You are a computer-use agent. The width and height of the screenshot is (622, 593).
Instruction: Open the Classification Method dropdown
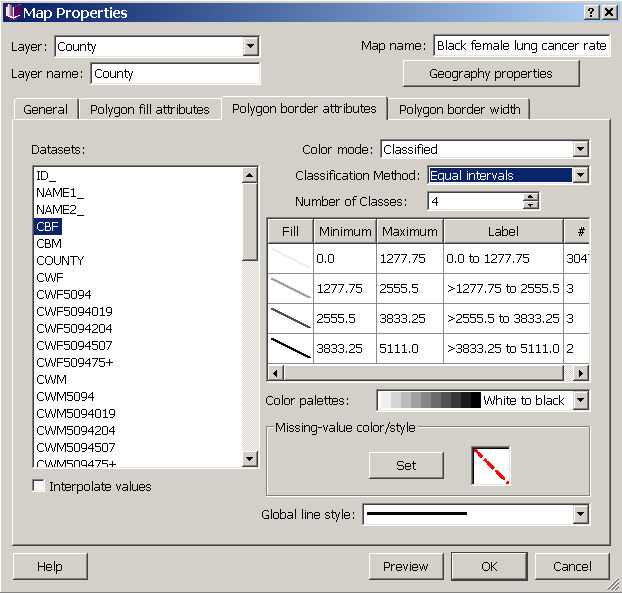(580, 175)
